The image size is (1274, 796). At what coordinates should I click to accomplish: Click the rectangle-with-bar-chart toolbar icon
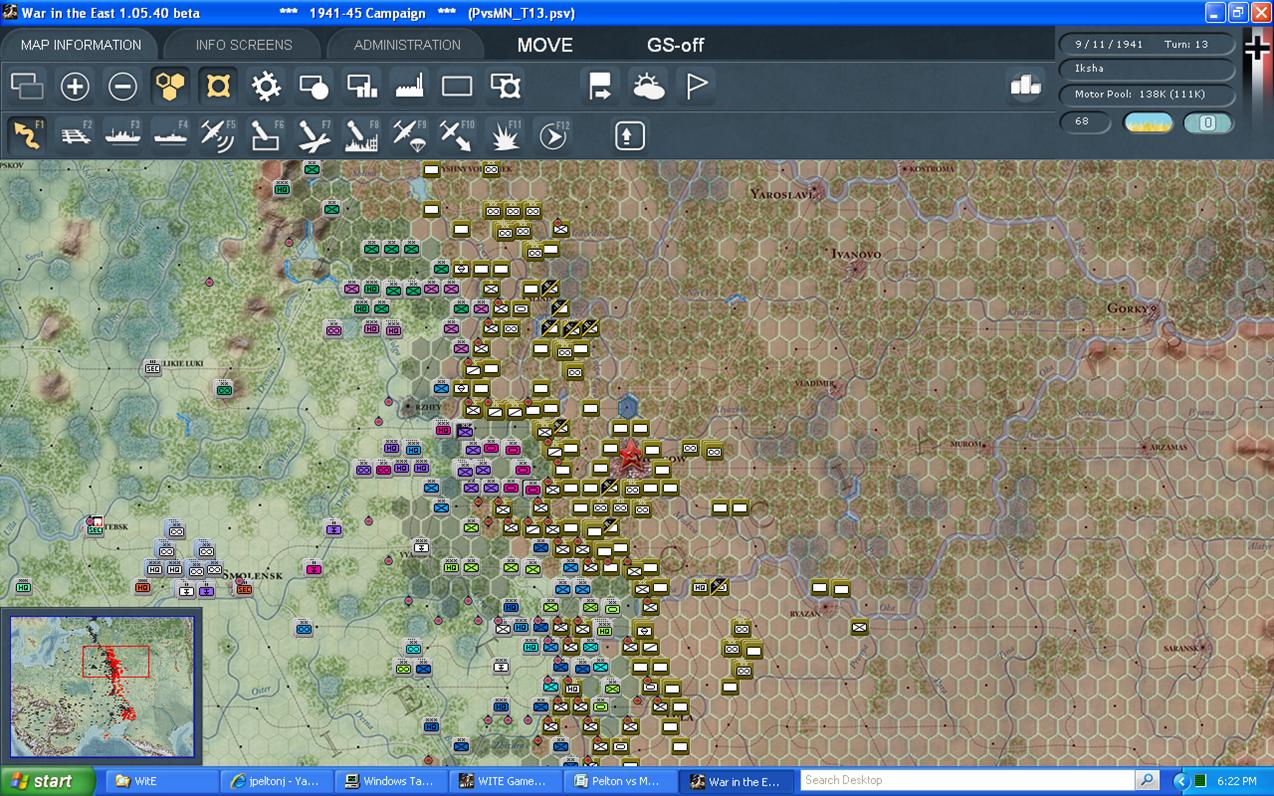point(362,86)
